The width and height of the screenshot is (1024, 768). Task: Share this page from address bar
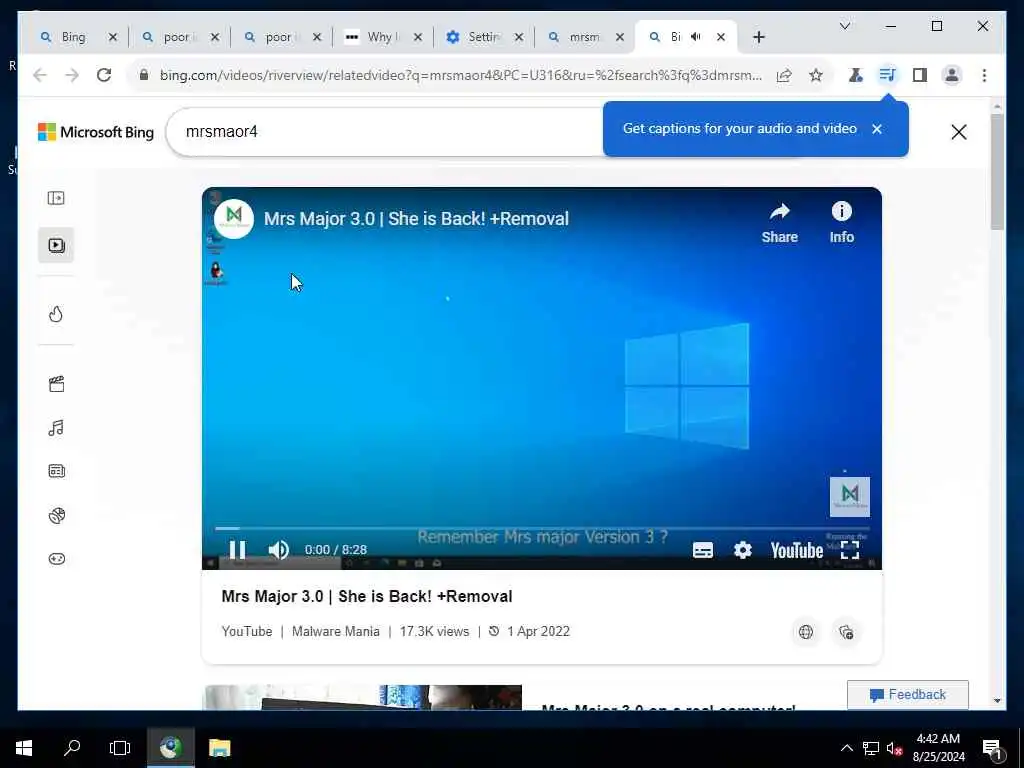784,75
